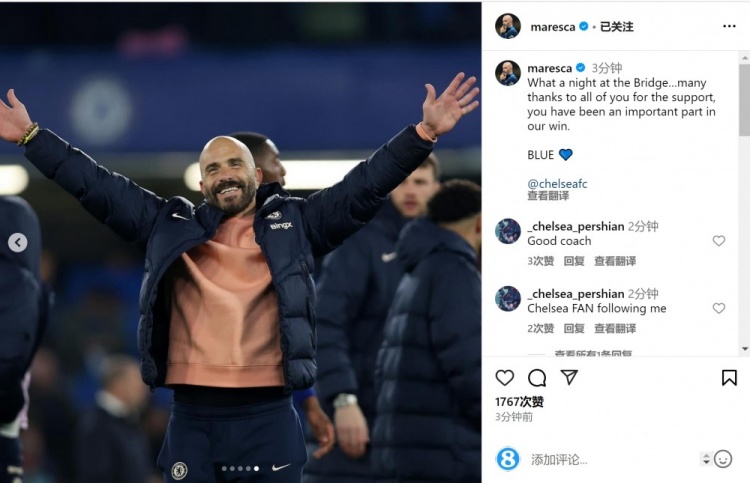Screen dimensions: 750x483
Task: View likes list via 1767次赞
Action: pyautogui.click(x=519, y=402)
